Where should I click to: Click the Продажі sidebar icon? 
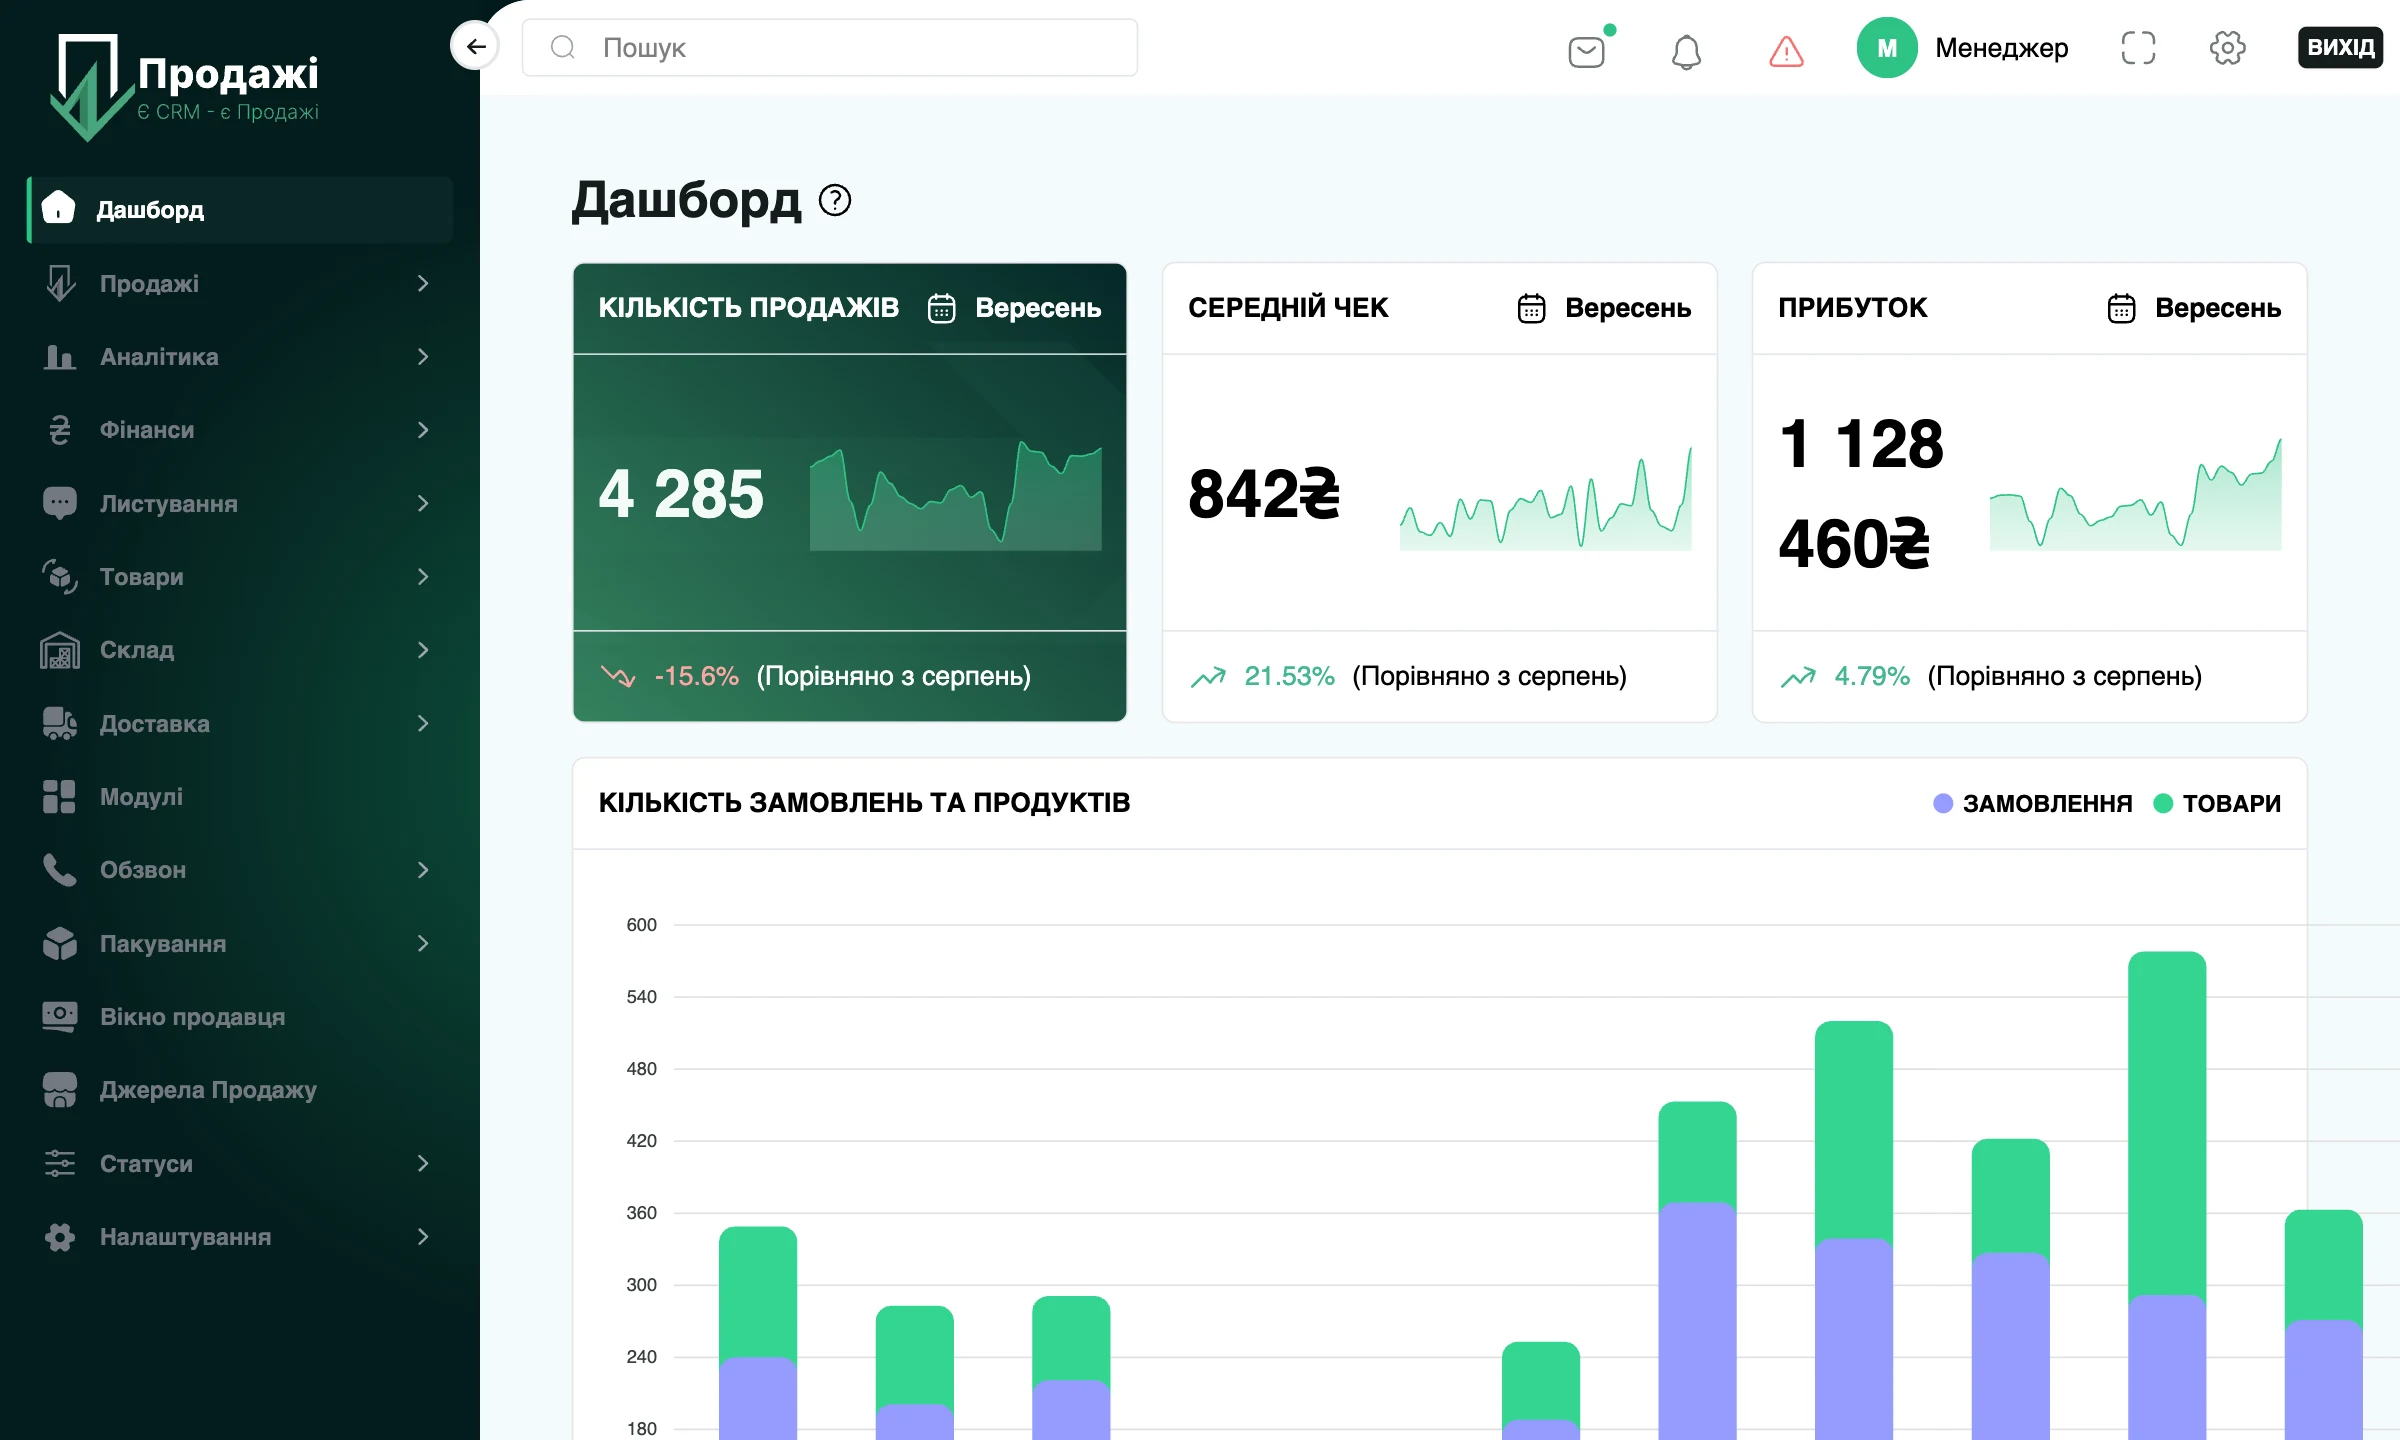(x=60, y=283)
